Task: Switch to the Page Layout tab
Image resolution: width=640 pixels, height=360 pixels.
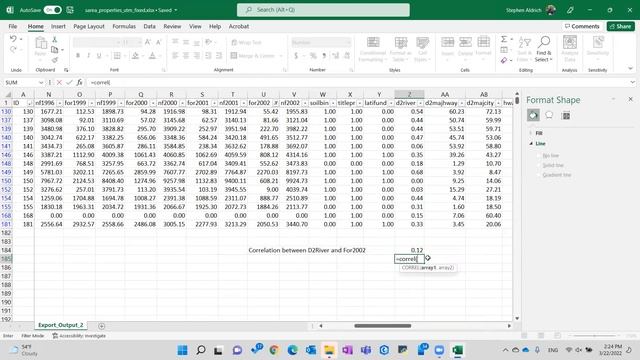Action: pyautogui.click(x=89, y=26)
